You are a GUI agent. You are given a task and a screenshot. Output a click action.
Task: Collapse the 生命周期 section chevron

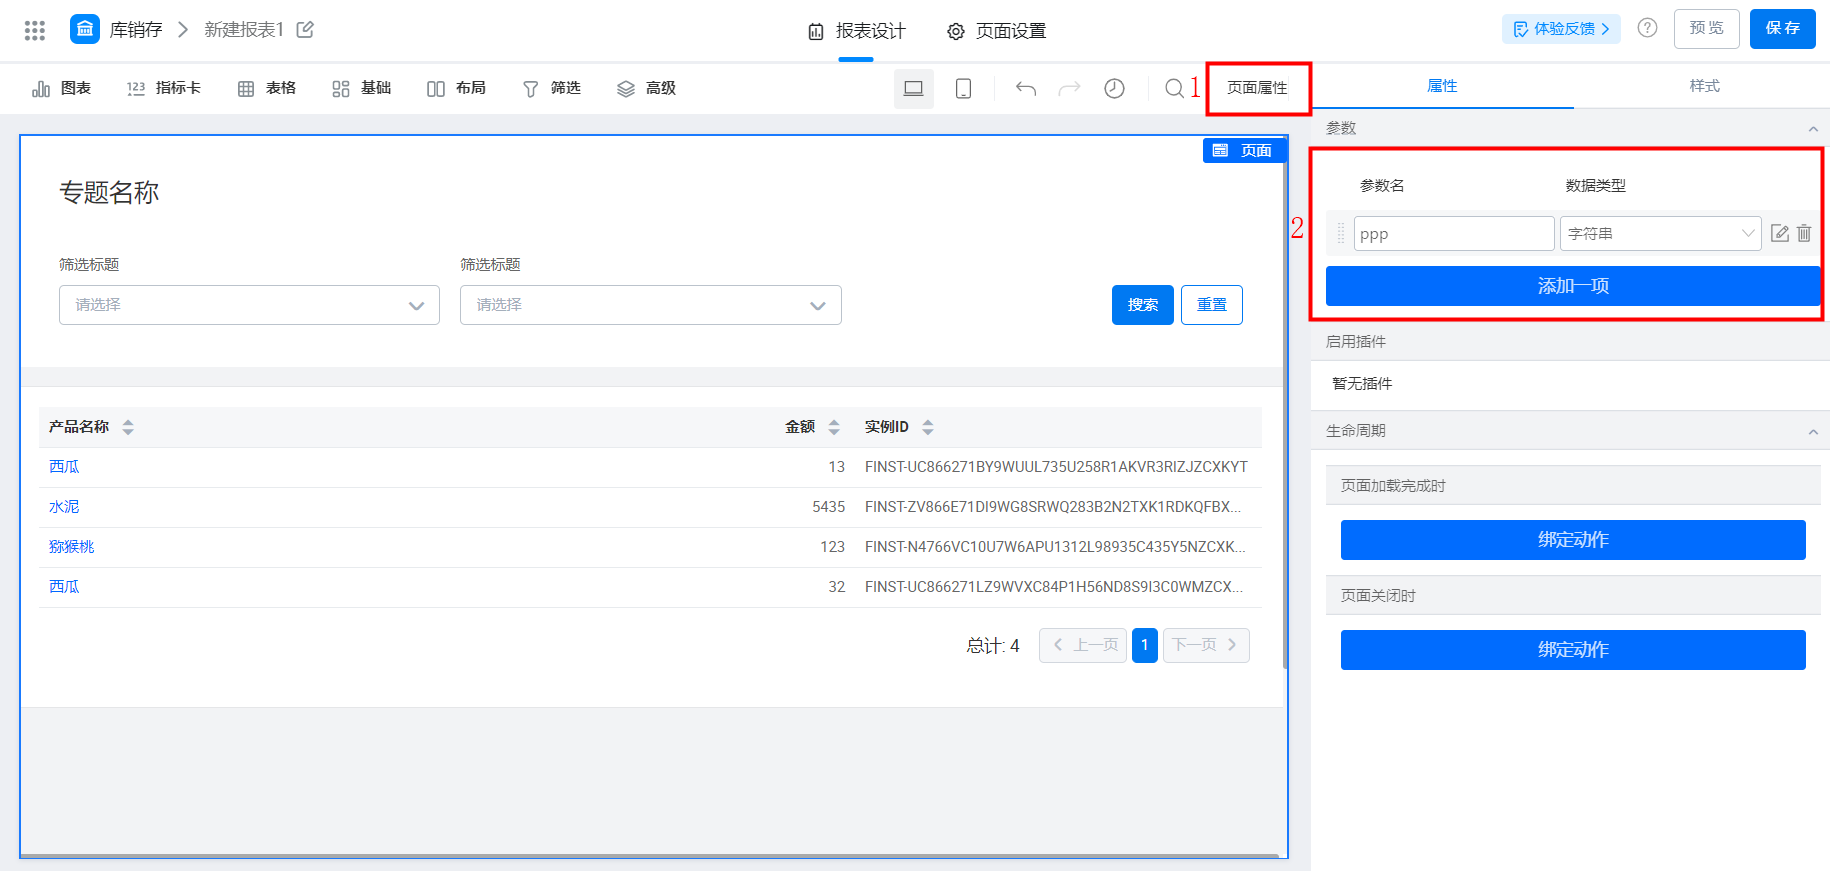click(x=1813, y=431)
